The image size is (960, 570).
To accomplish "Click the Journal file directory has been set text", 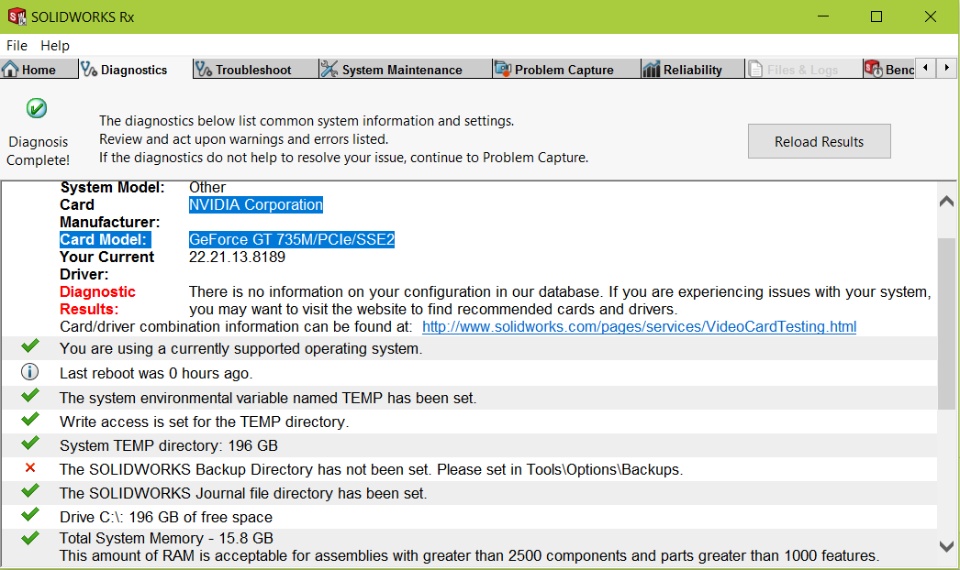I will point(243,493).
